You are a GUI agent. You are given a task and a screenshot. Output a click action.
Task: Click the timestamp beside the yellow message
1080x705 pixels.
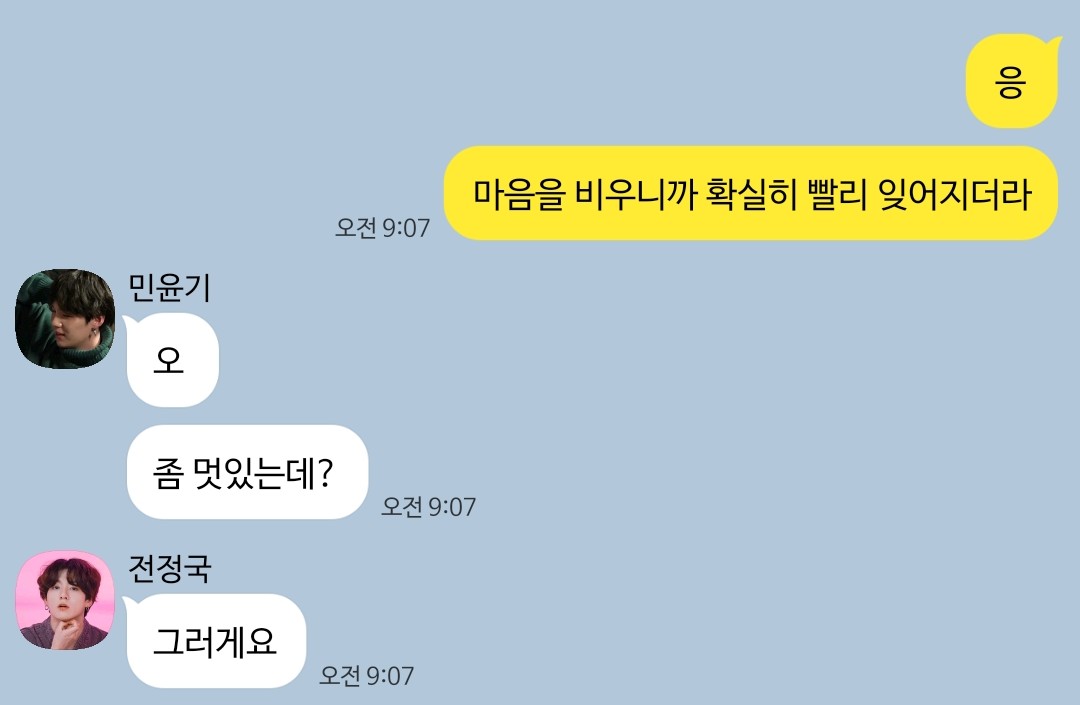[382, 228]
